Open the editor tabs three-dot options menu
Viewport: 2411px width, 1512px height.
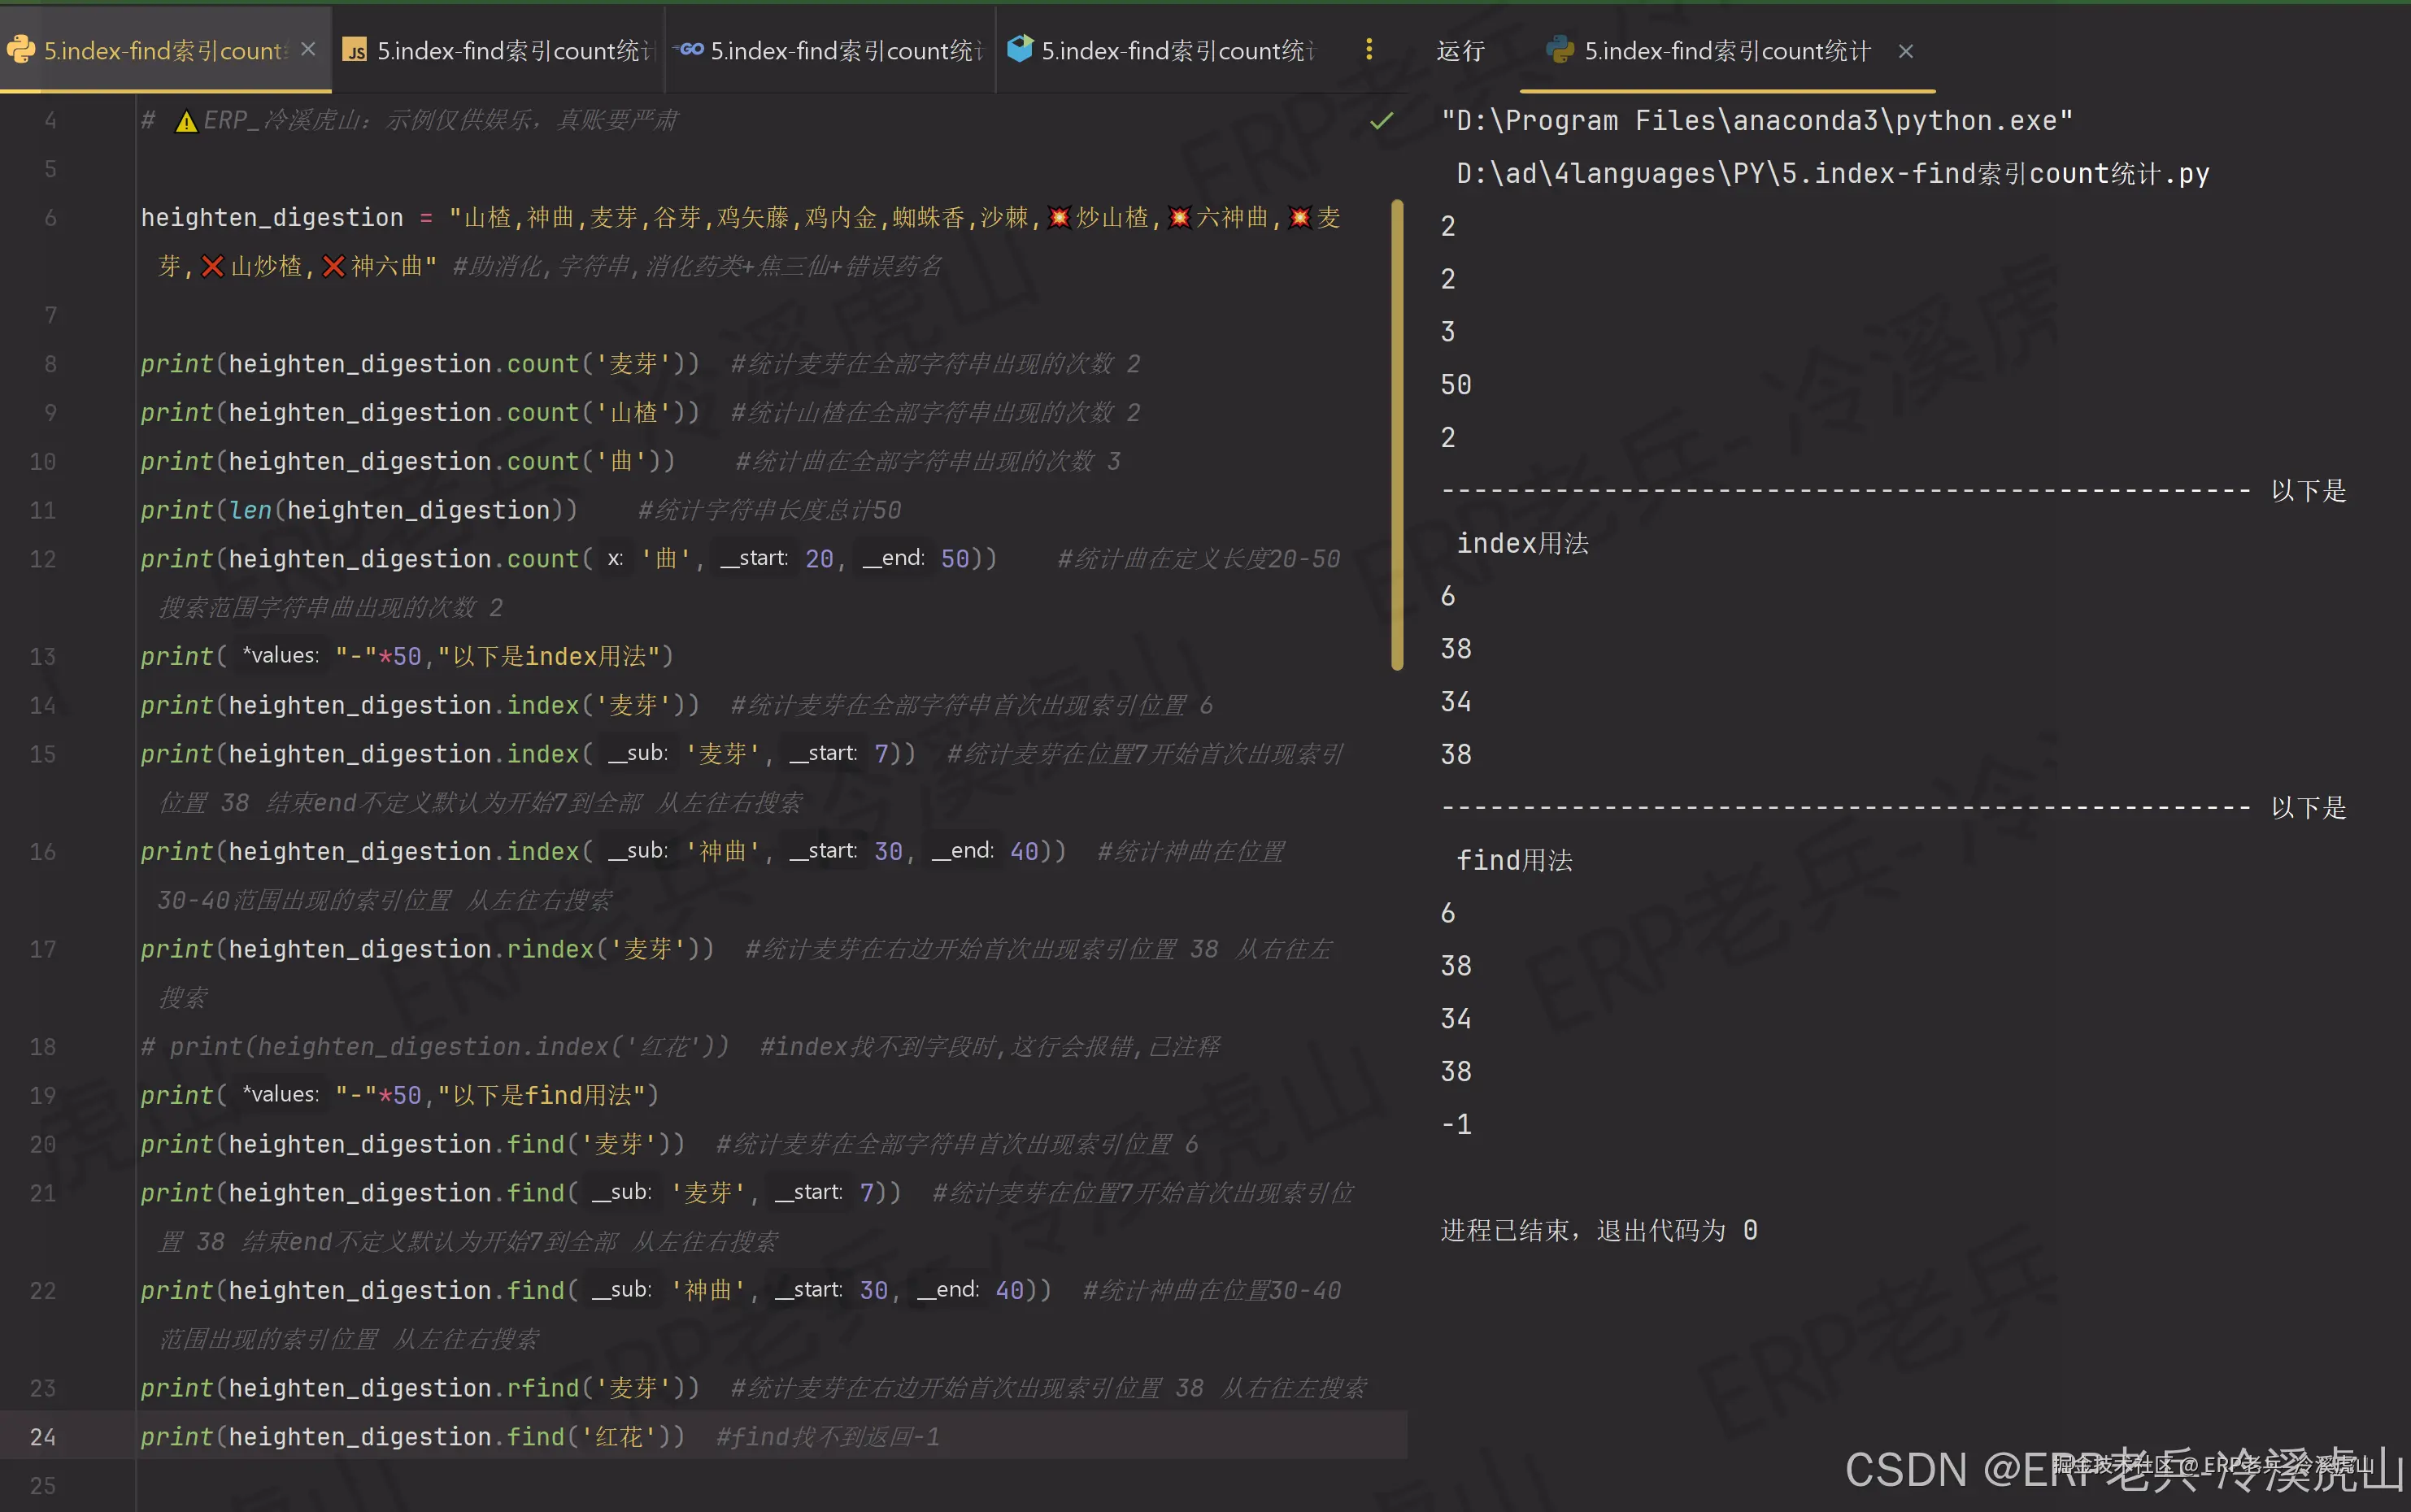[x=1369, y=49]
